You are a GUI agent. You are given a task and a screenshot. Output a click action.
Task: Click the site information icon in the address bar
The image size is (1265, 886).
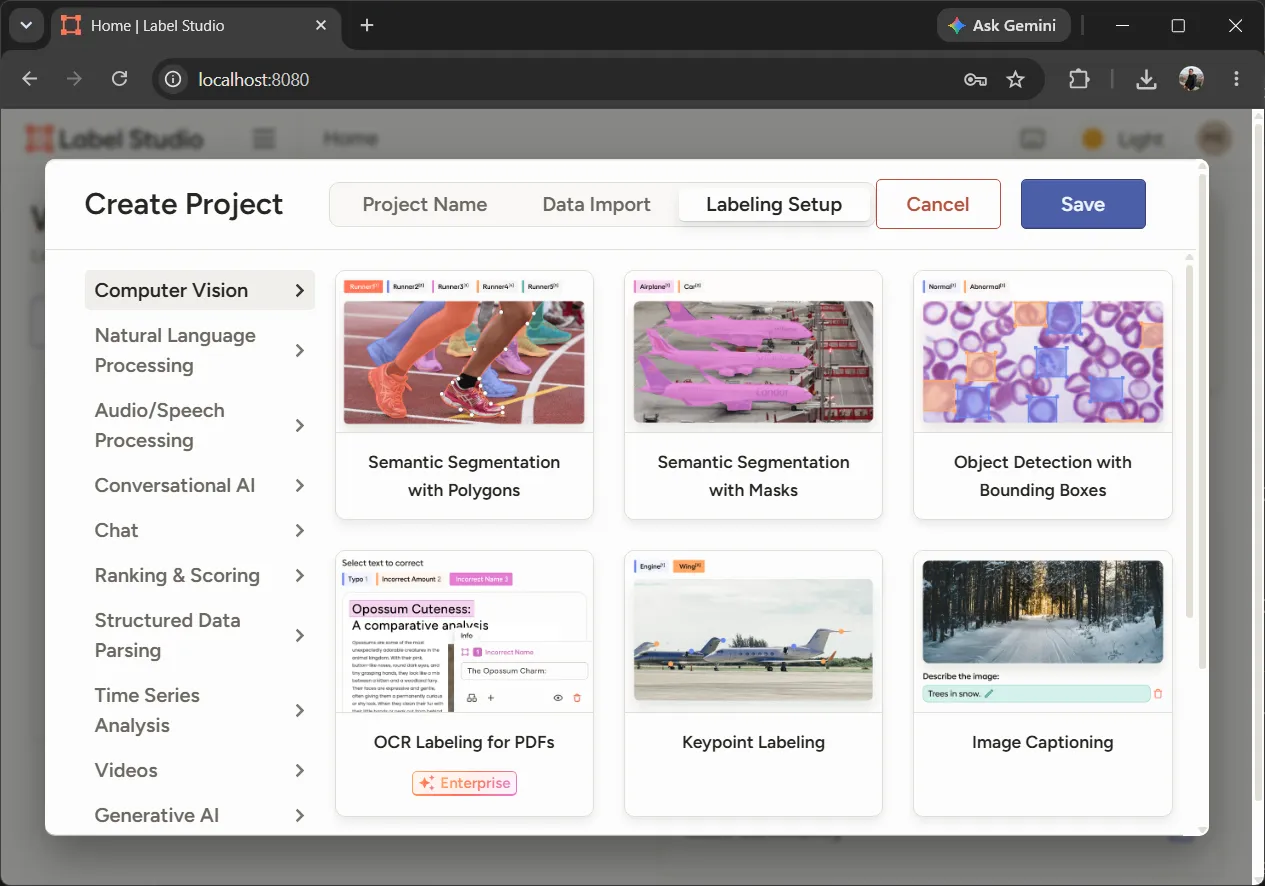pyautogui.click(x=173, y=79)
